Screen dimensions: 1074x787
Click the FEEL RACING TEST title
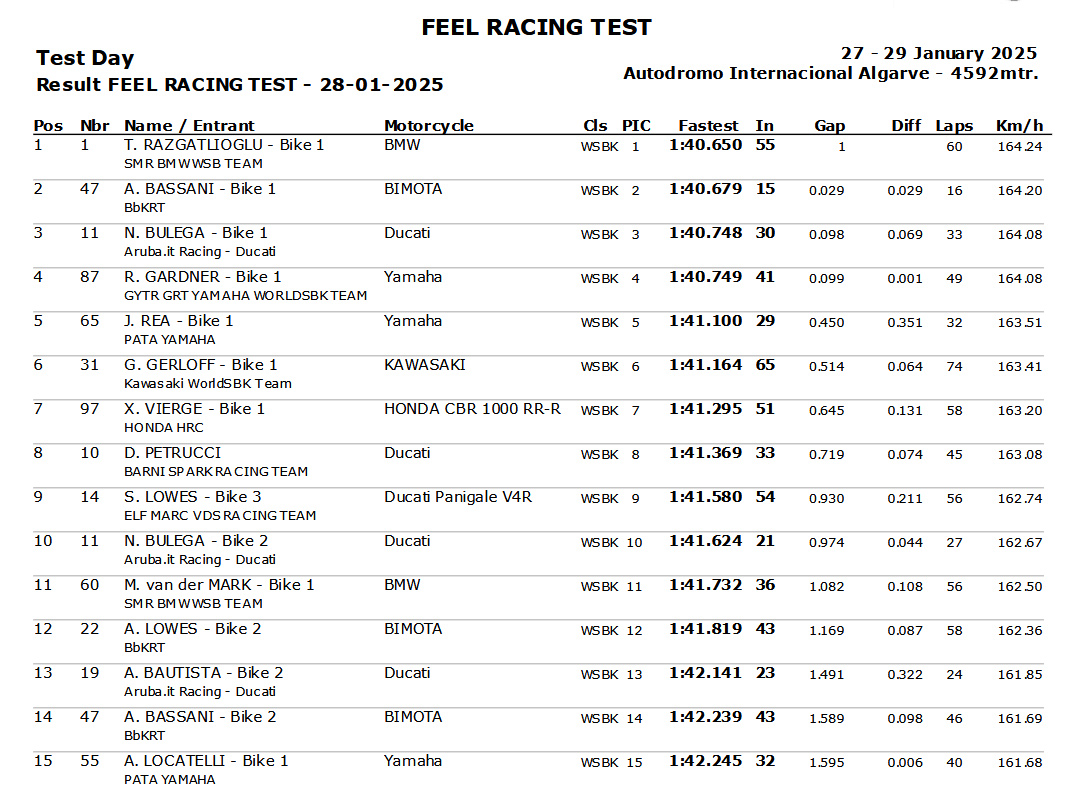[x=536, y=27]
